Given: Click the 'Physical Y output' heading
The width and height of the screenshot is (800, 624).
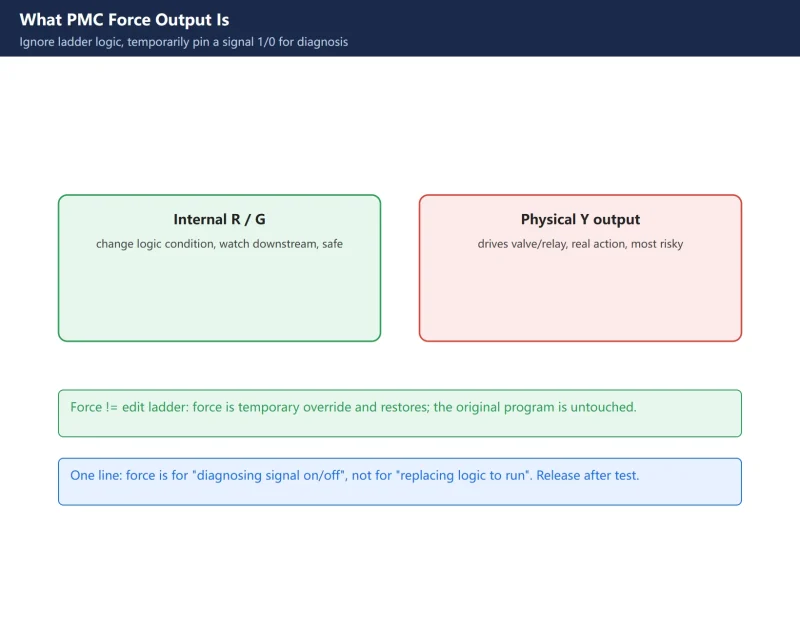Looking at the screenshot, I should click(580, 219).
